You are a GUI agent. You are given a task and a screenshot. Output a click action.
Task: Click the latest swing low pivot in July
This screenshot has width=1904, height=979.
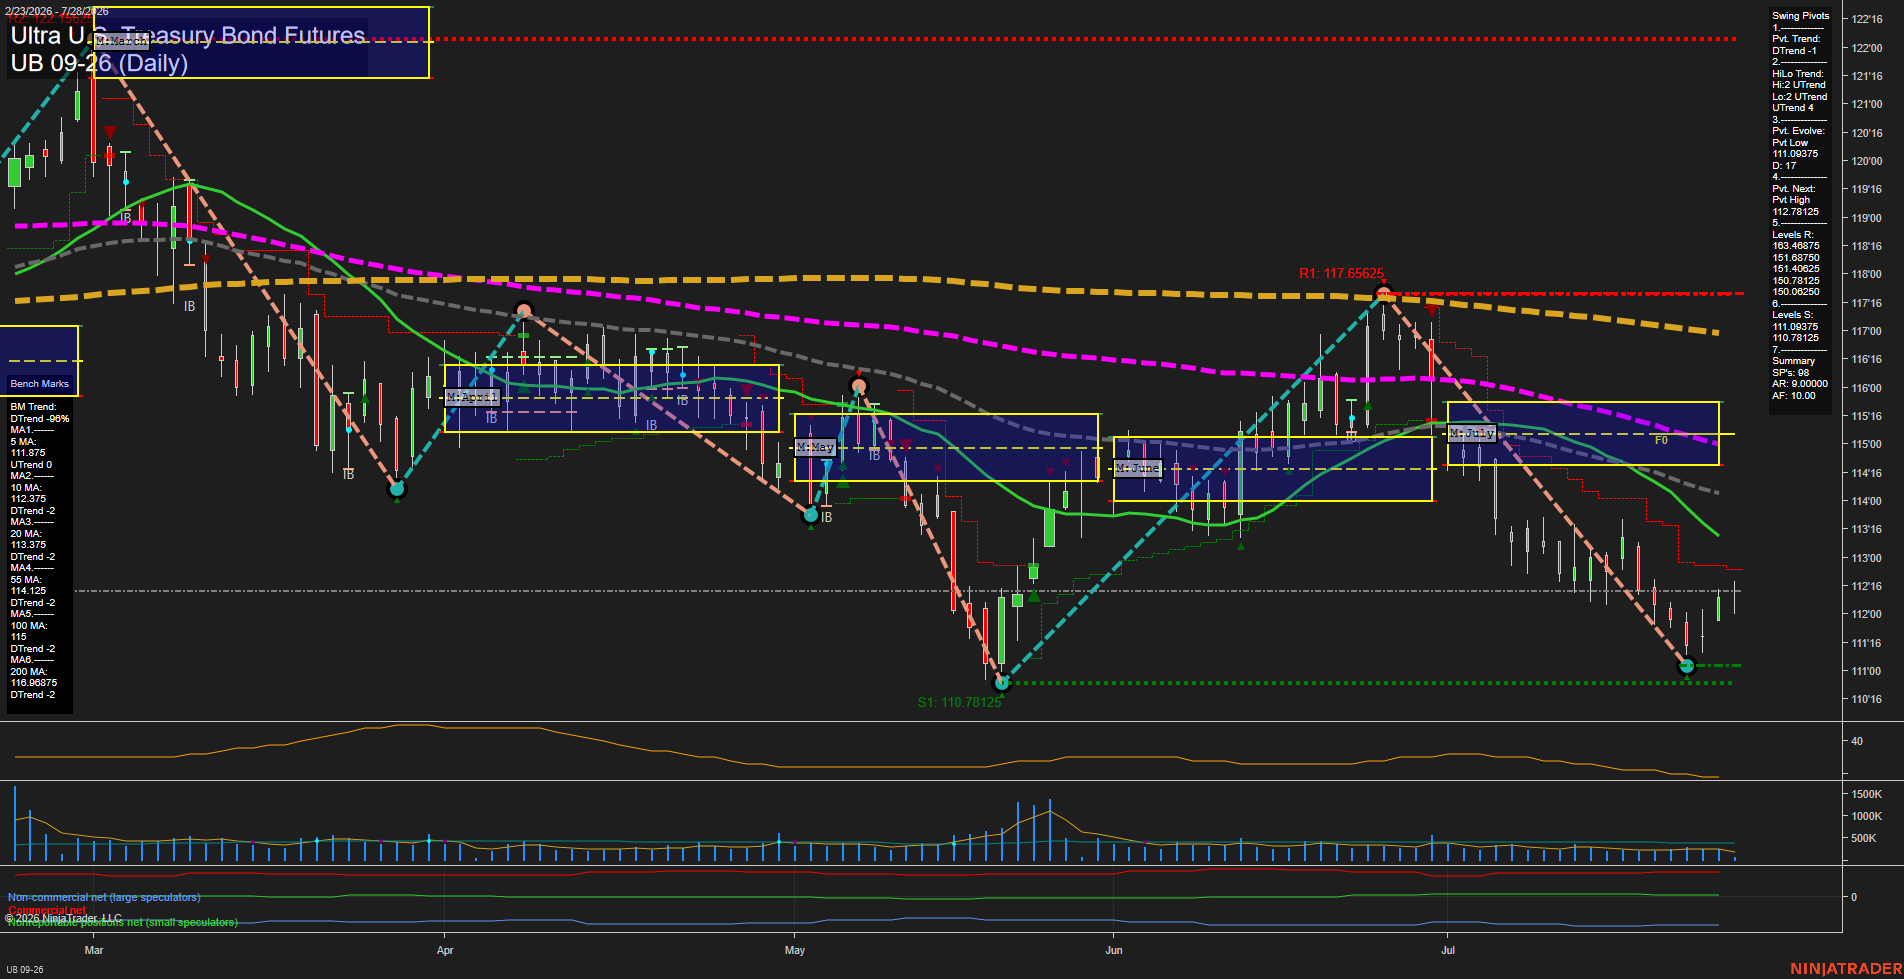point(1686,666)
